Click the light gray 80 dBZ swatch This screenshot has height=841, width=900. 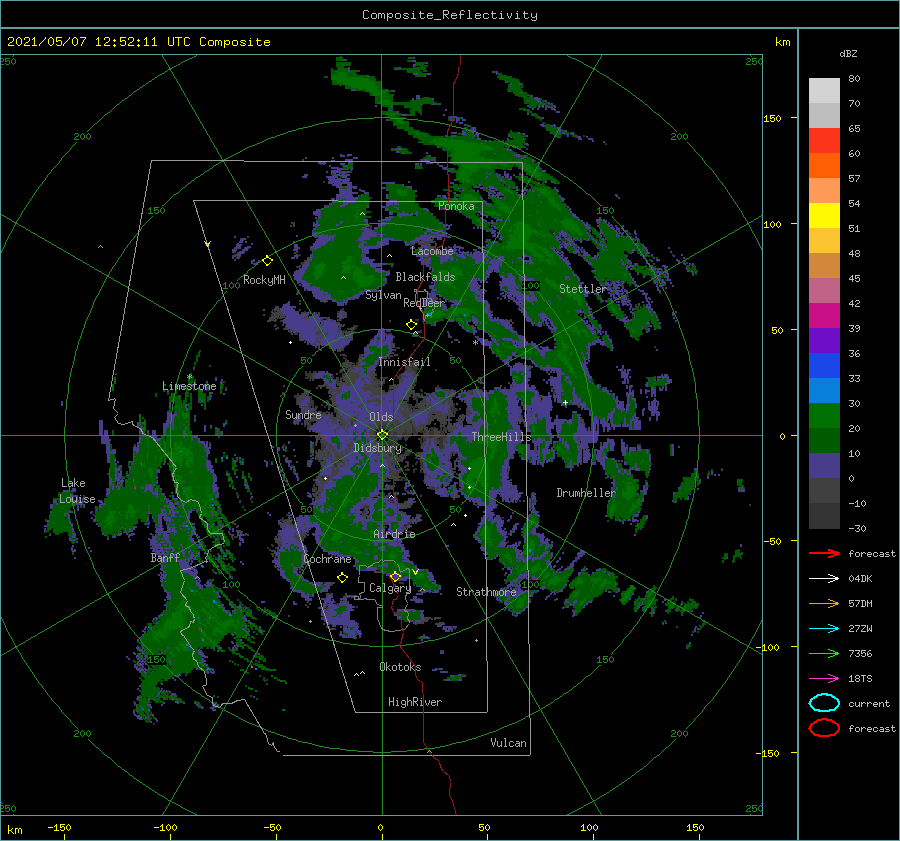[x=824, y=90]
